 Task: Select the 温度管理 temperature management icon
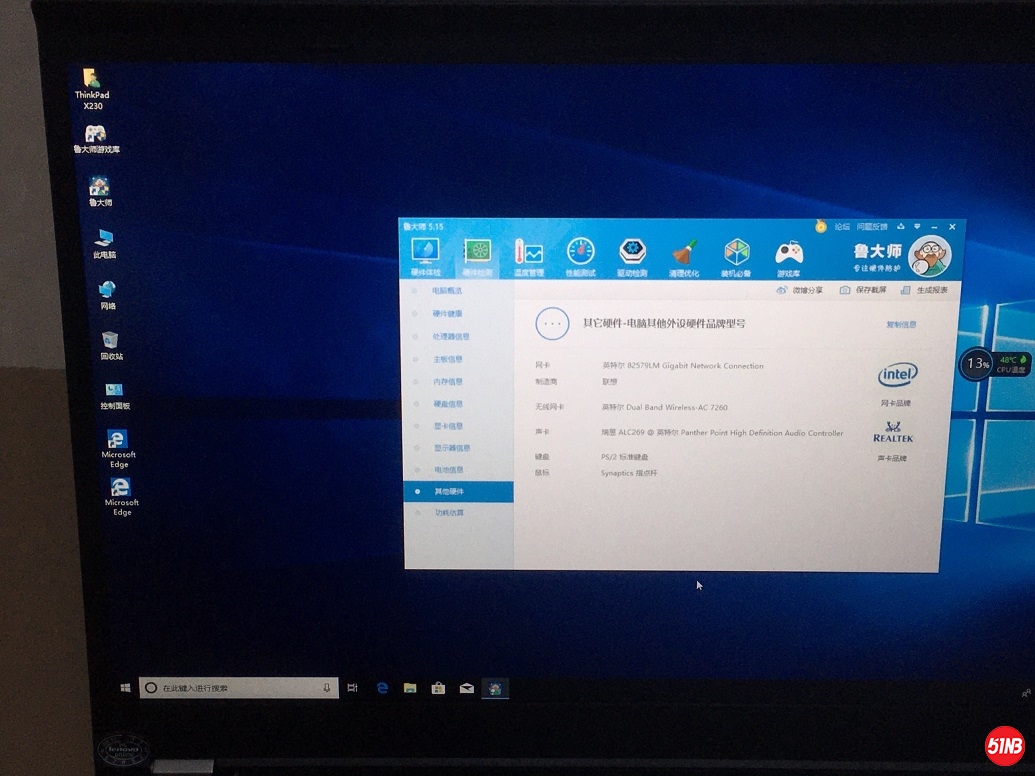pos(528,256)
